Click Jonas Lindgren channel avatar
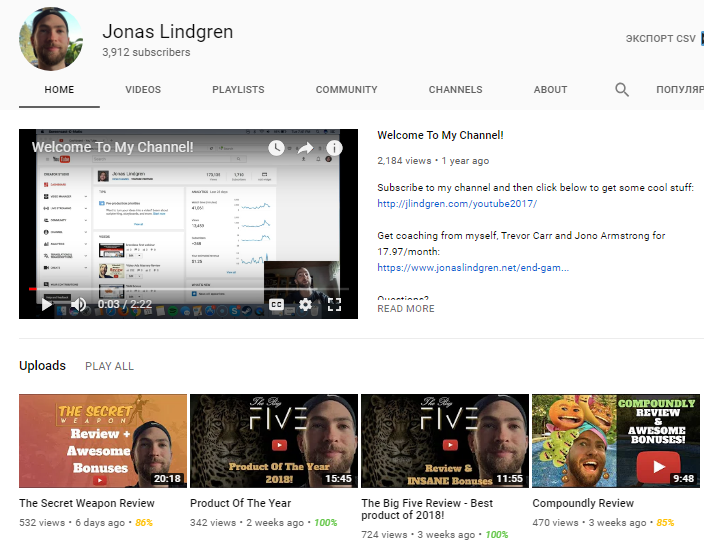This screenshot has height=543, width=704. [x=51, y=39]
